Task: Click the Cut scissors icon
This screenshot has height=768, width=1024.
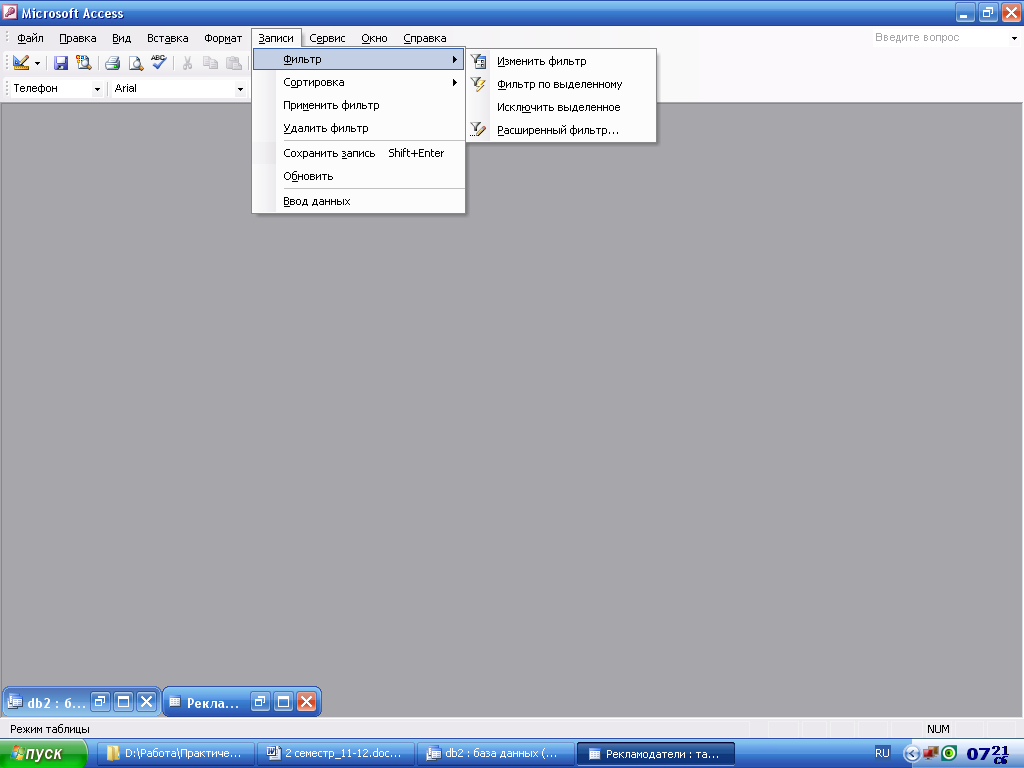Action: [x=187, y=63]
